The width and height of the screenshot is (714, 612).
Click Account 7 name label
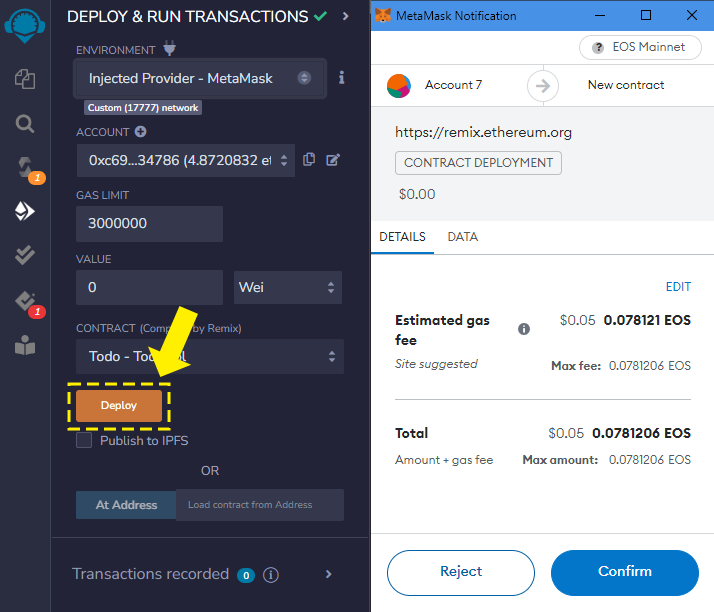(453, 85)
